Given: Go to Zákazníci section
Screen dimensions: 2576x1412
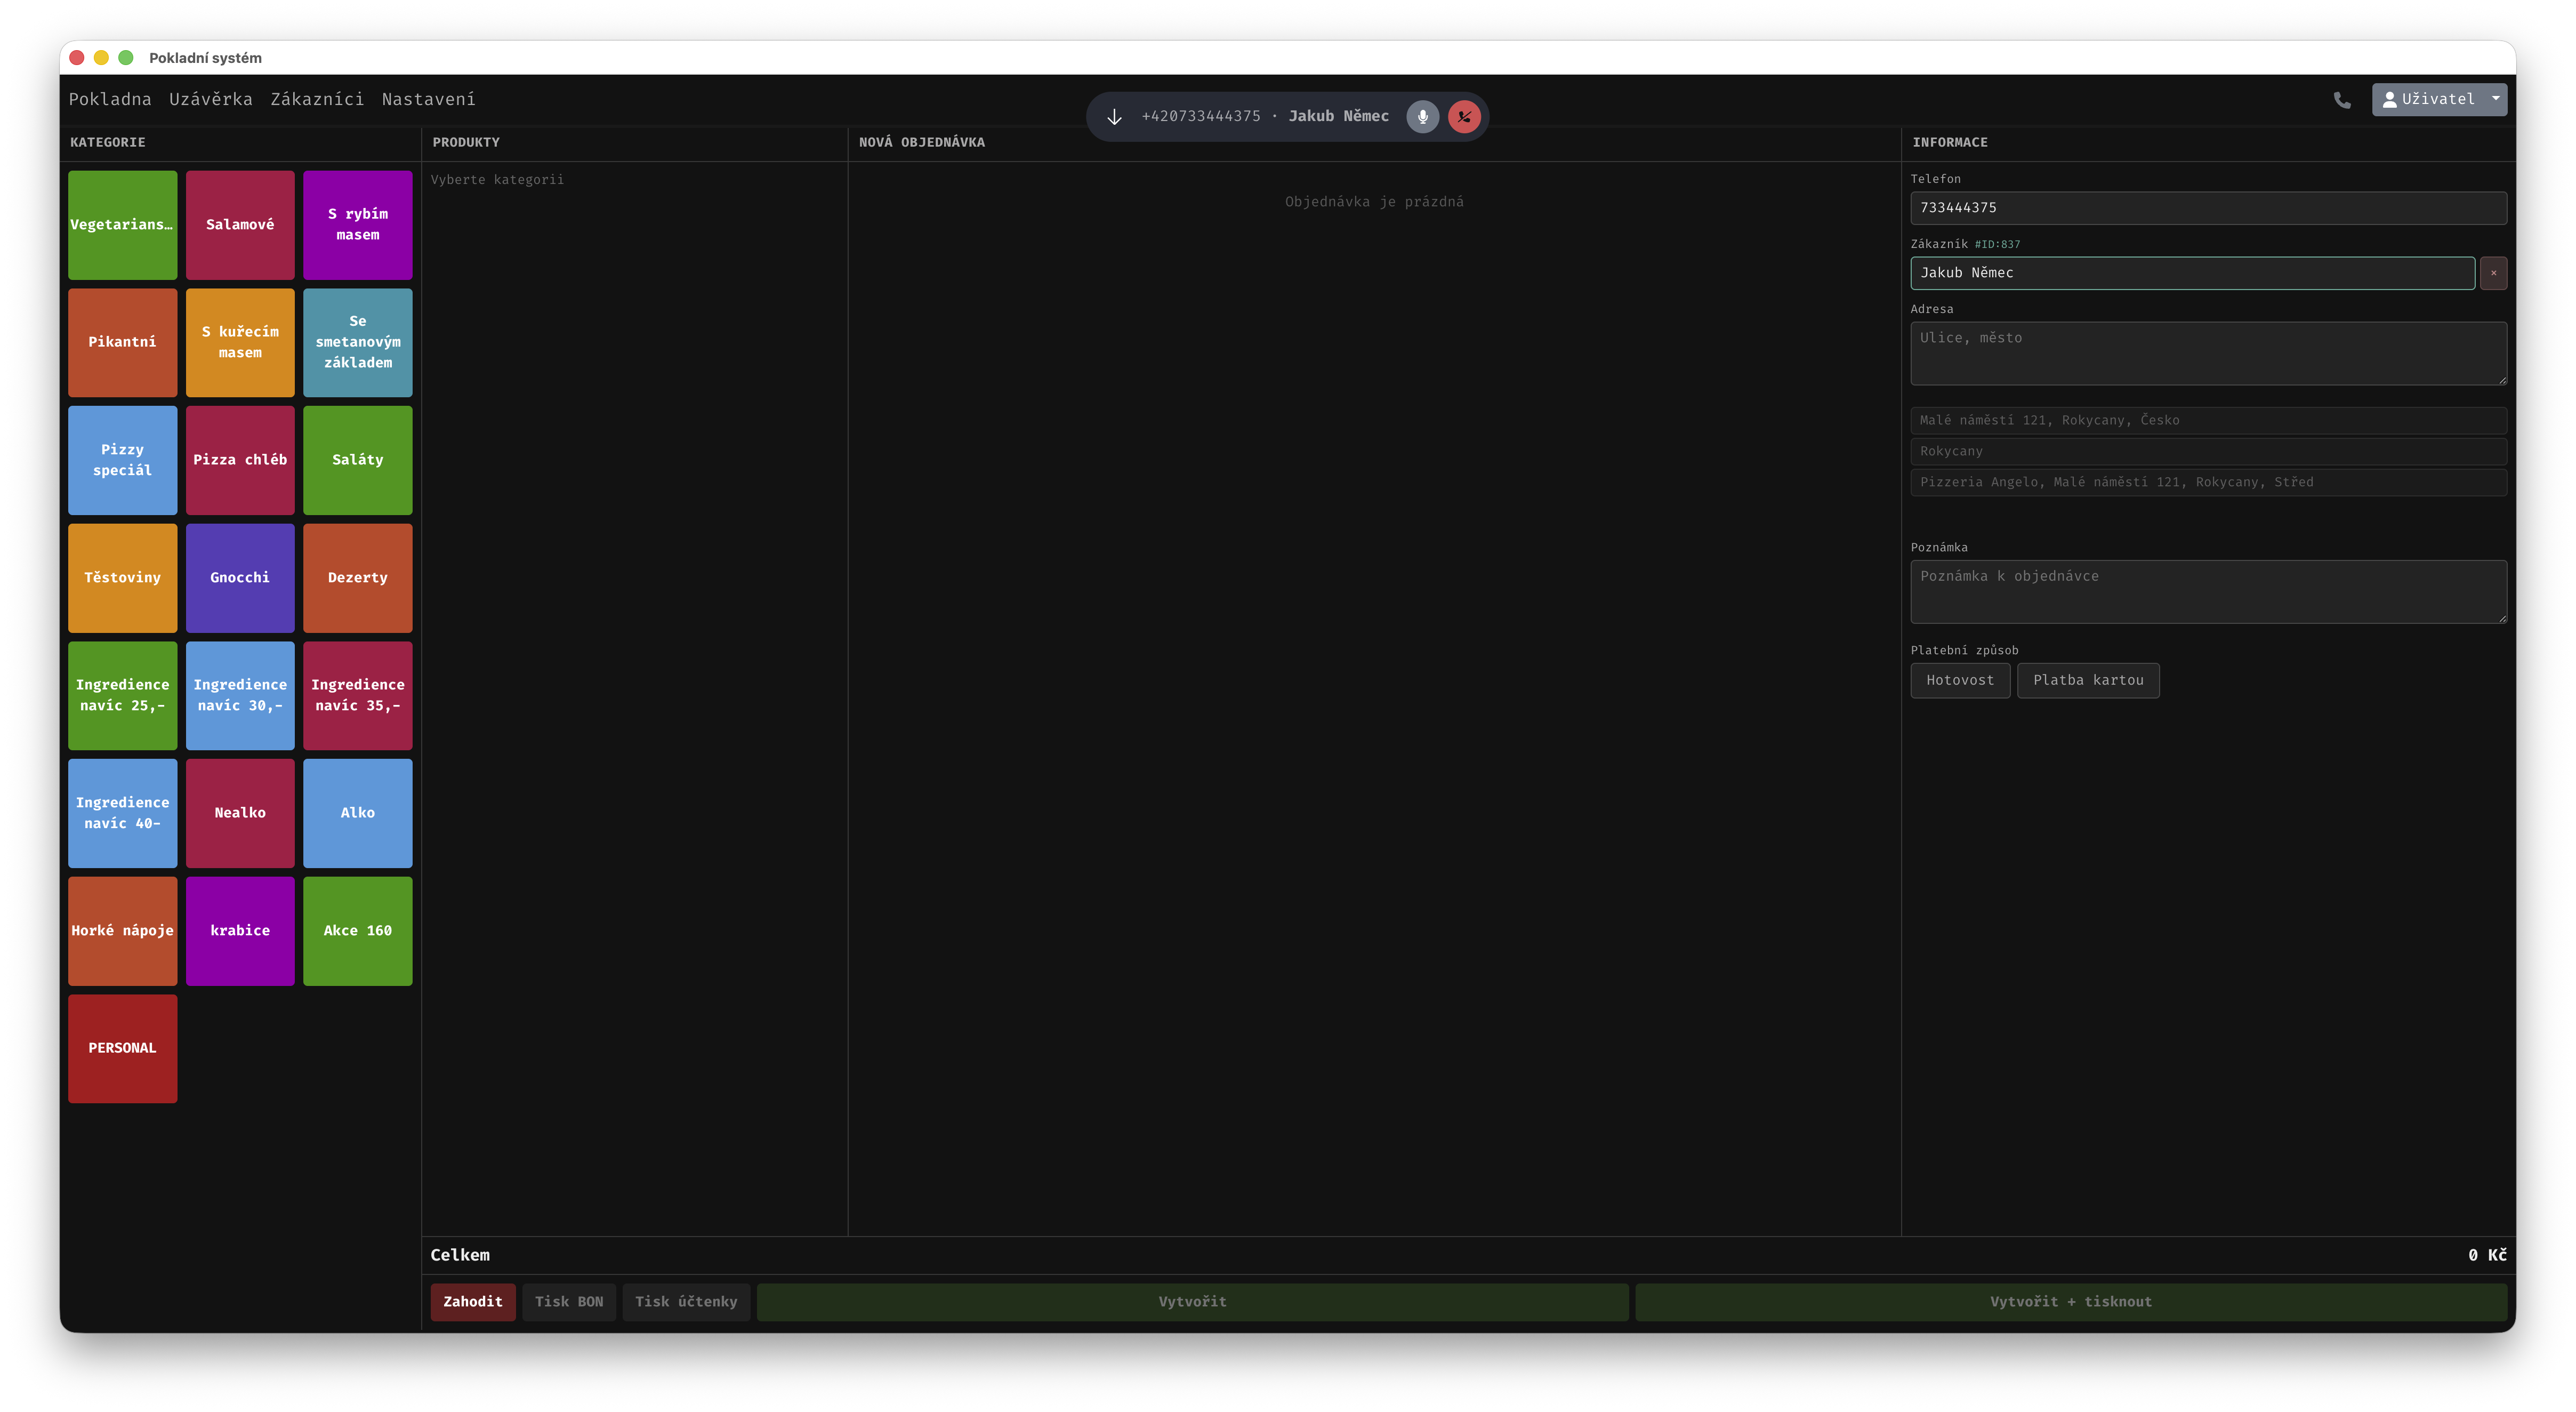Looking at the screenshot, I should point(317,100).
